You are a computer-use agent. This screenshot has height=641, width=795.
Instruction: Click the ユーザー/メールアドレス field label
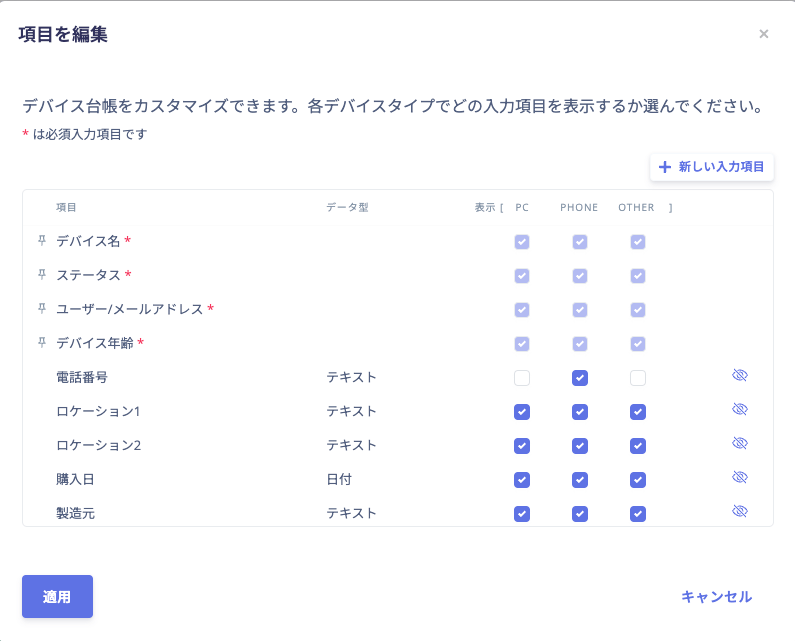coord(129,309)
